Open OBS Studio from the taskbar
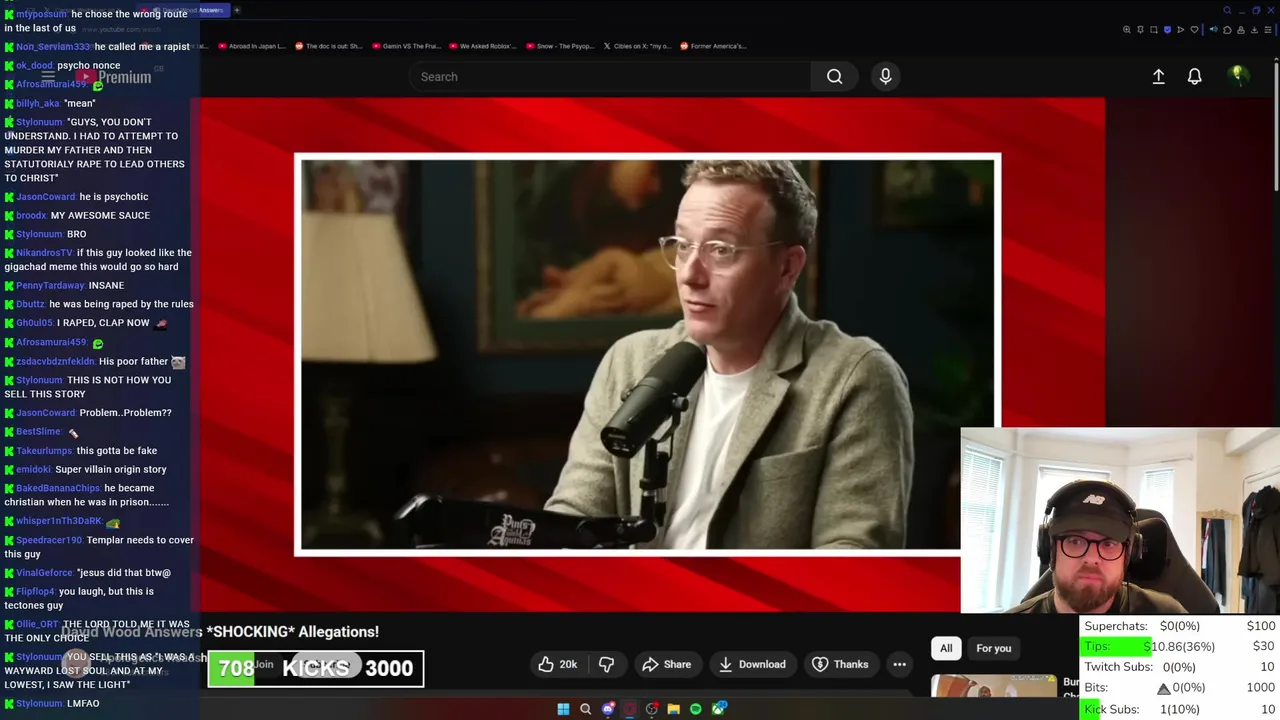This screenshot has height=720, width=1280. click(x=651, y=709)
